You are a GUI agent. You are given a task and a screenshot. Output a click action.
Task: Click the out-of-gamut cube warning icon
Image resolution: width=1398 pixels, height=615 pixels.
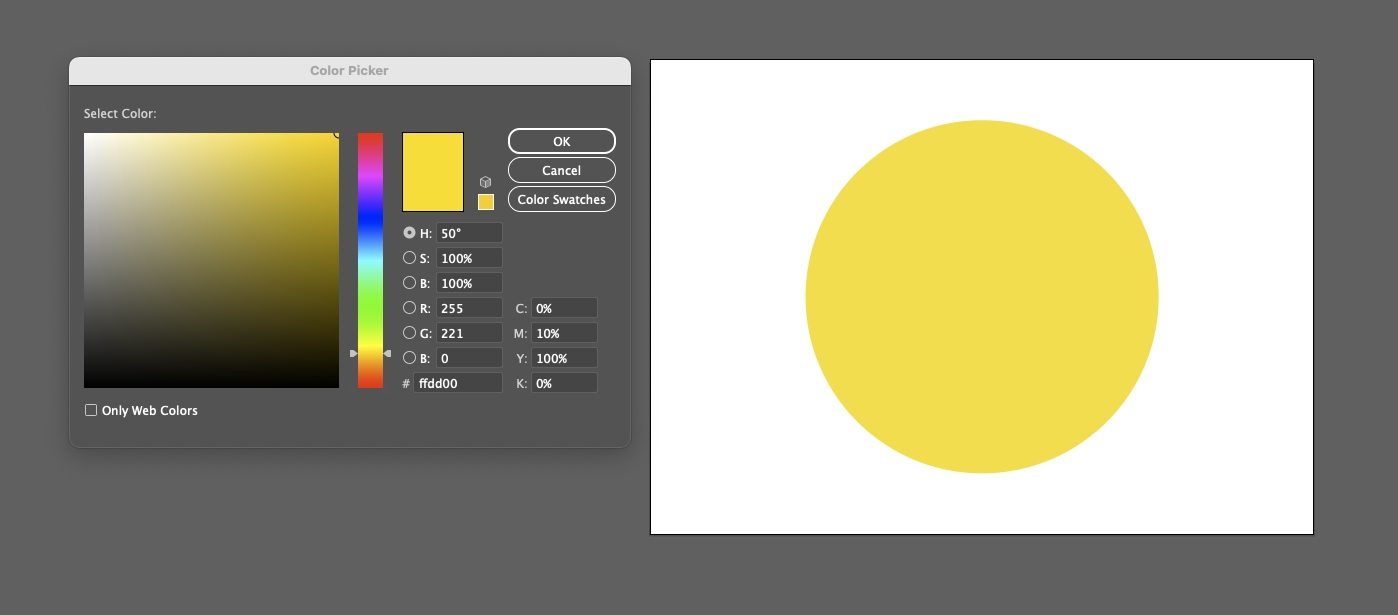pos(485,181)
